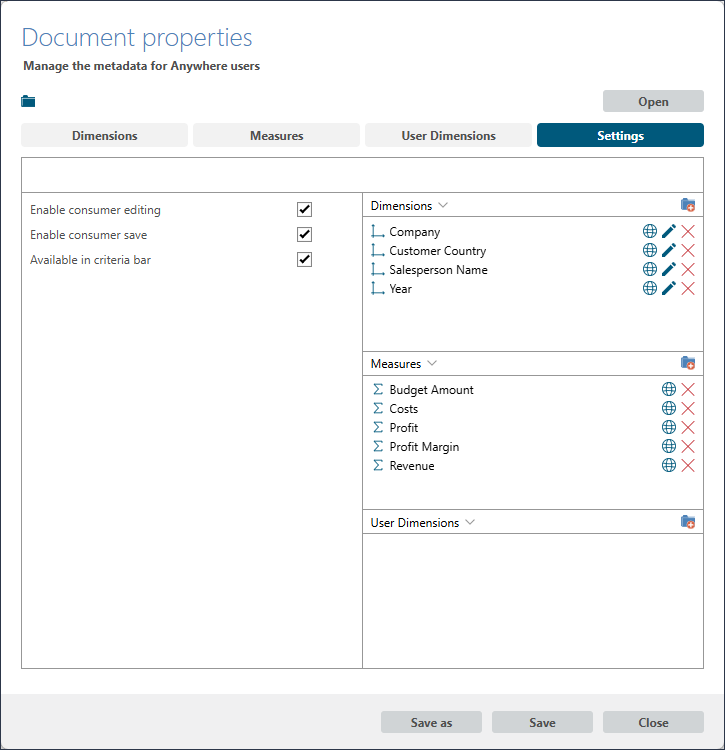This screenshot has height=750, width=725.
Task: Uncheck Enable consumer editing
Action: [305, 210]
